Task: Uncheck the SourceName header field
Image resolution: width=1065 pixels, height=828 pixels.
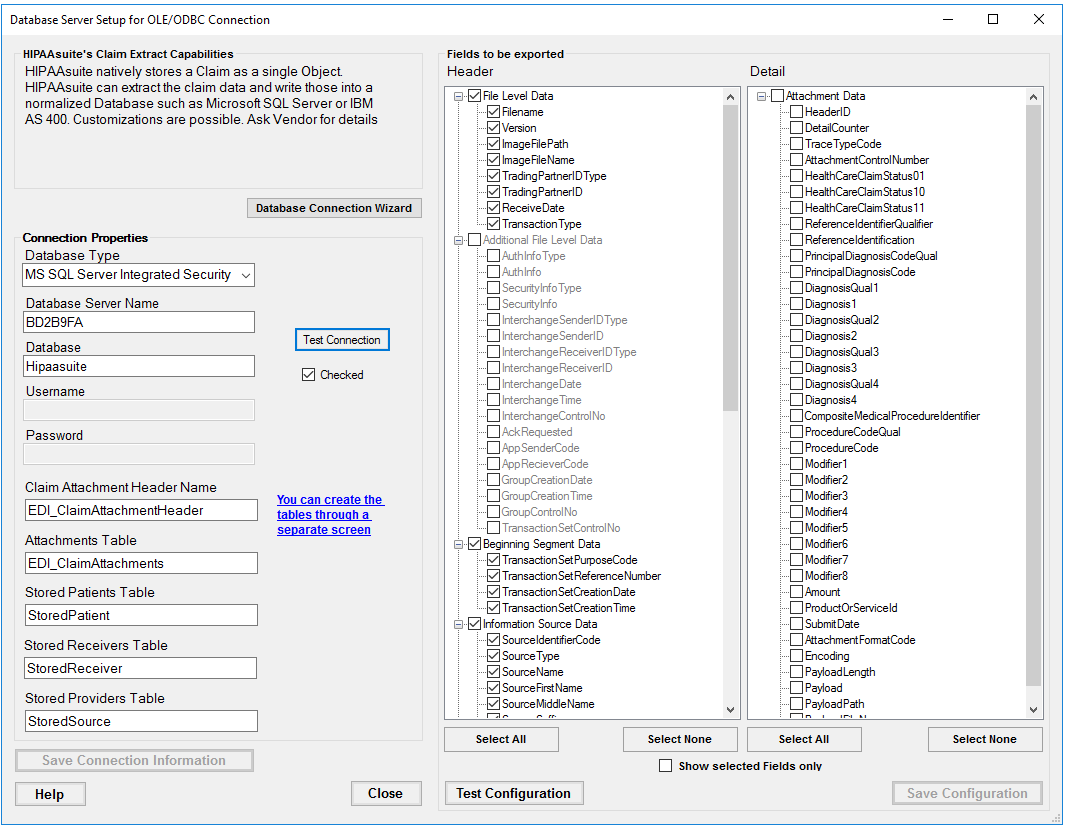Action: click(493, 672)
